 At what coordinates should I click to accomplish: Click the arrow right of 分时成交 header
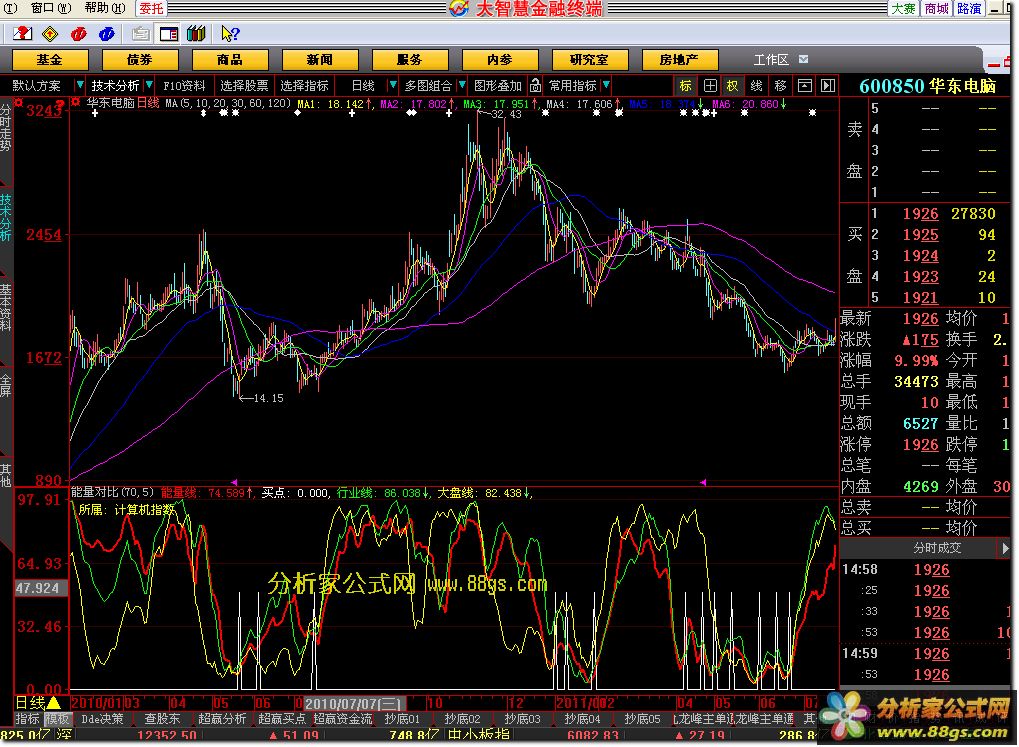(1005, 548)
